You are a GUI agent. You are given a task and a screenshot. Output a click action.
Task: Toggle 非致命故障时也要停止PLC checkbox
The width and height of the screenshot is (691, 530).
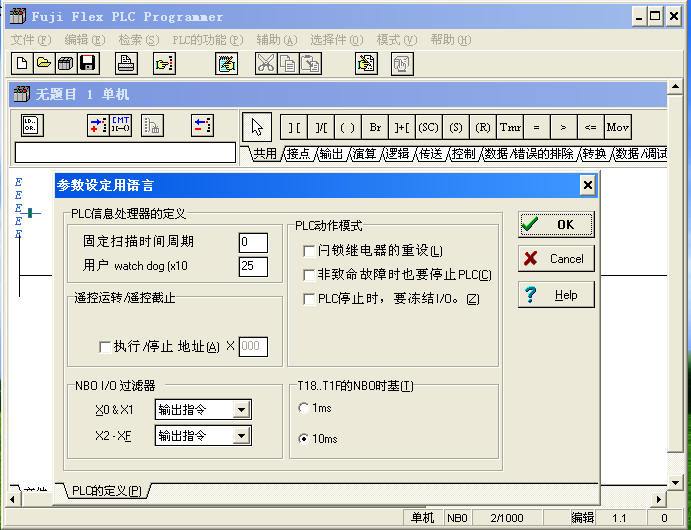310,275
